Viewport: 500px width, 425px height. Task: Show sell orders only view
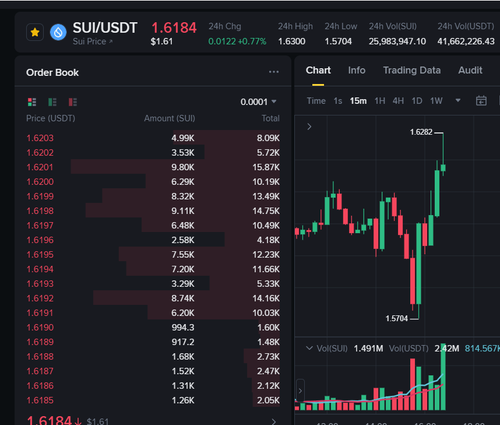[x=73, y=102]
